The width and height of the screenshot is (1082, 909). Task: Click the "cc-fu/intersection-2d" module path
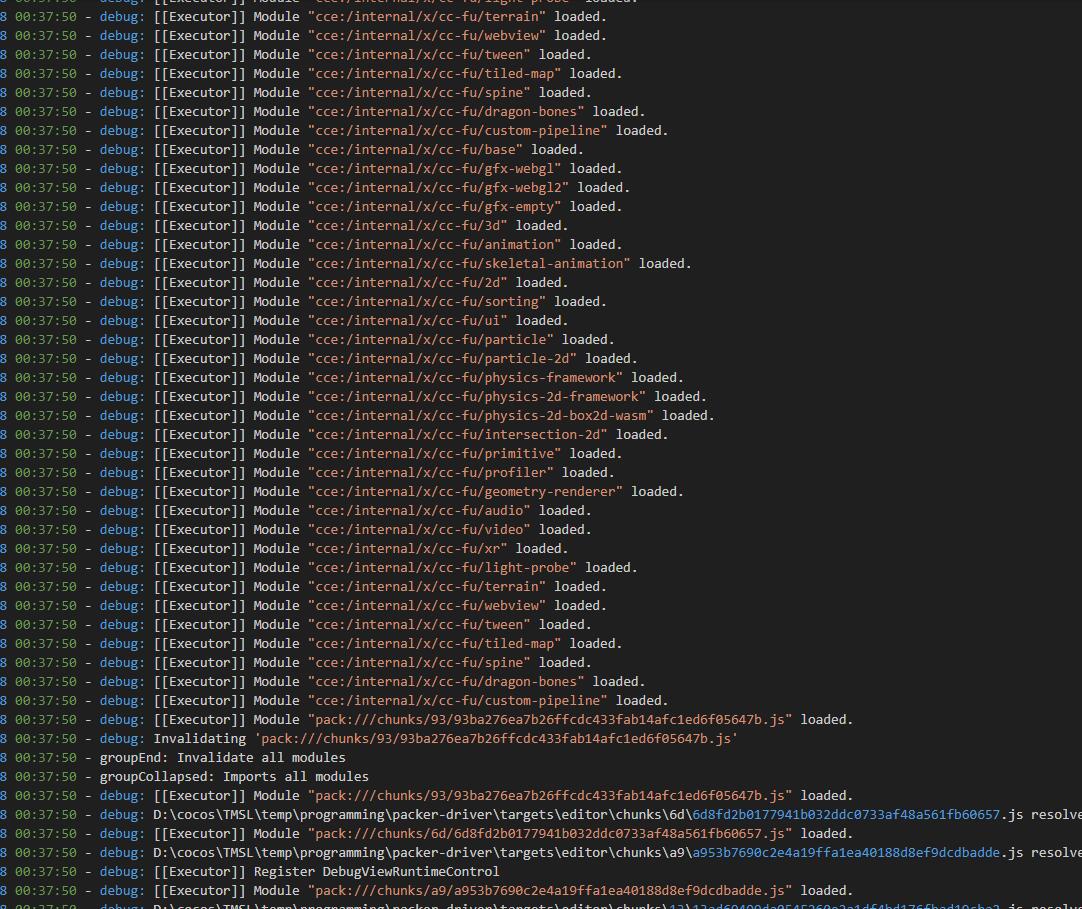(x=458, y=435)
